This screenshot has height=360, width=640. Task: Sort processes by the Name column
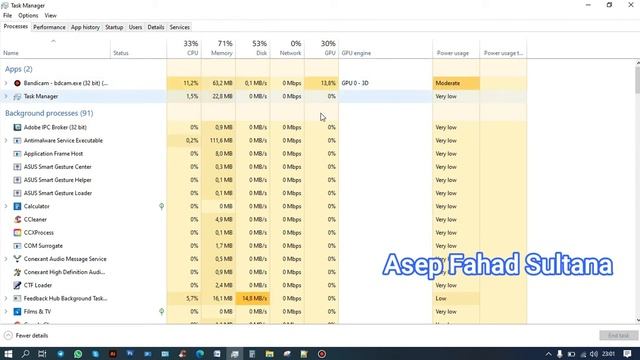[55, 49]
